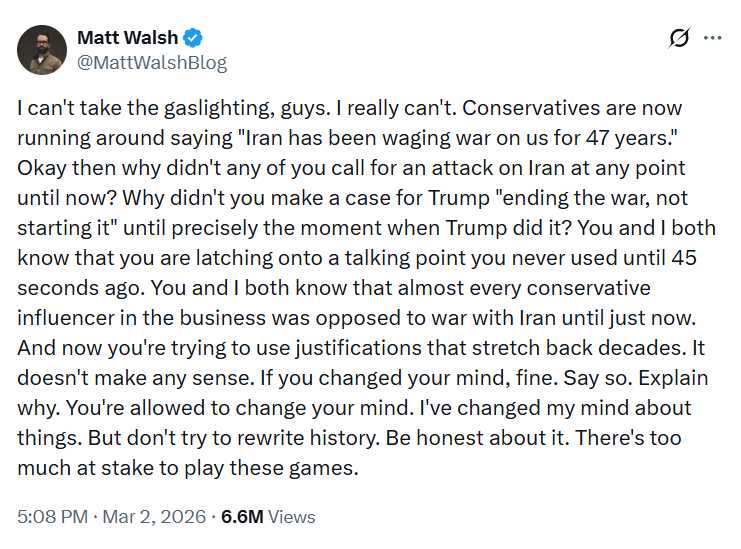The image size is (741, 549).
Task: Click the blue verified checkmark badge
Action: coord(194,38)
